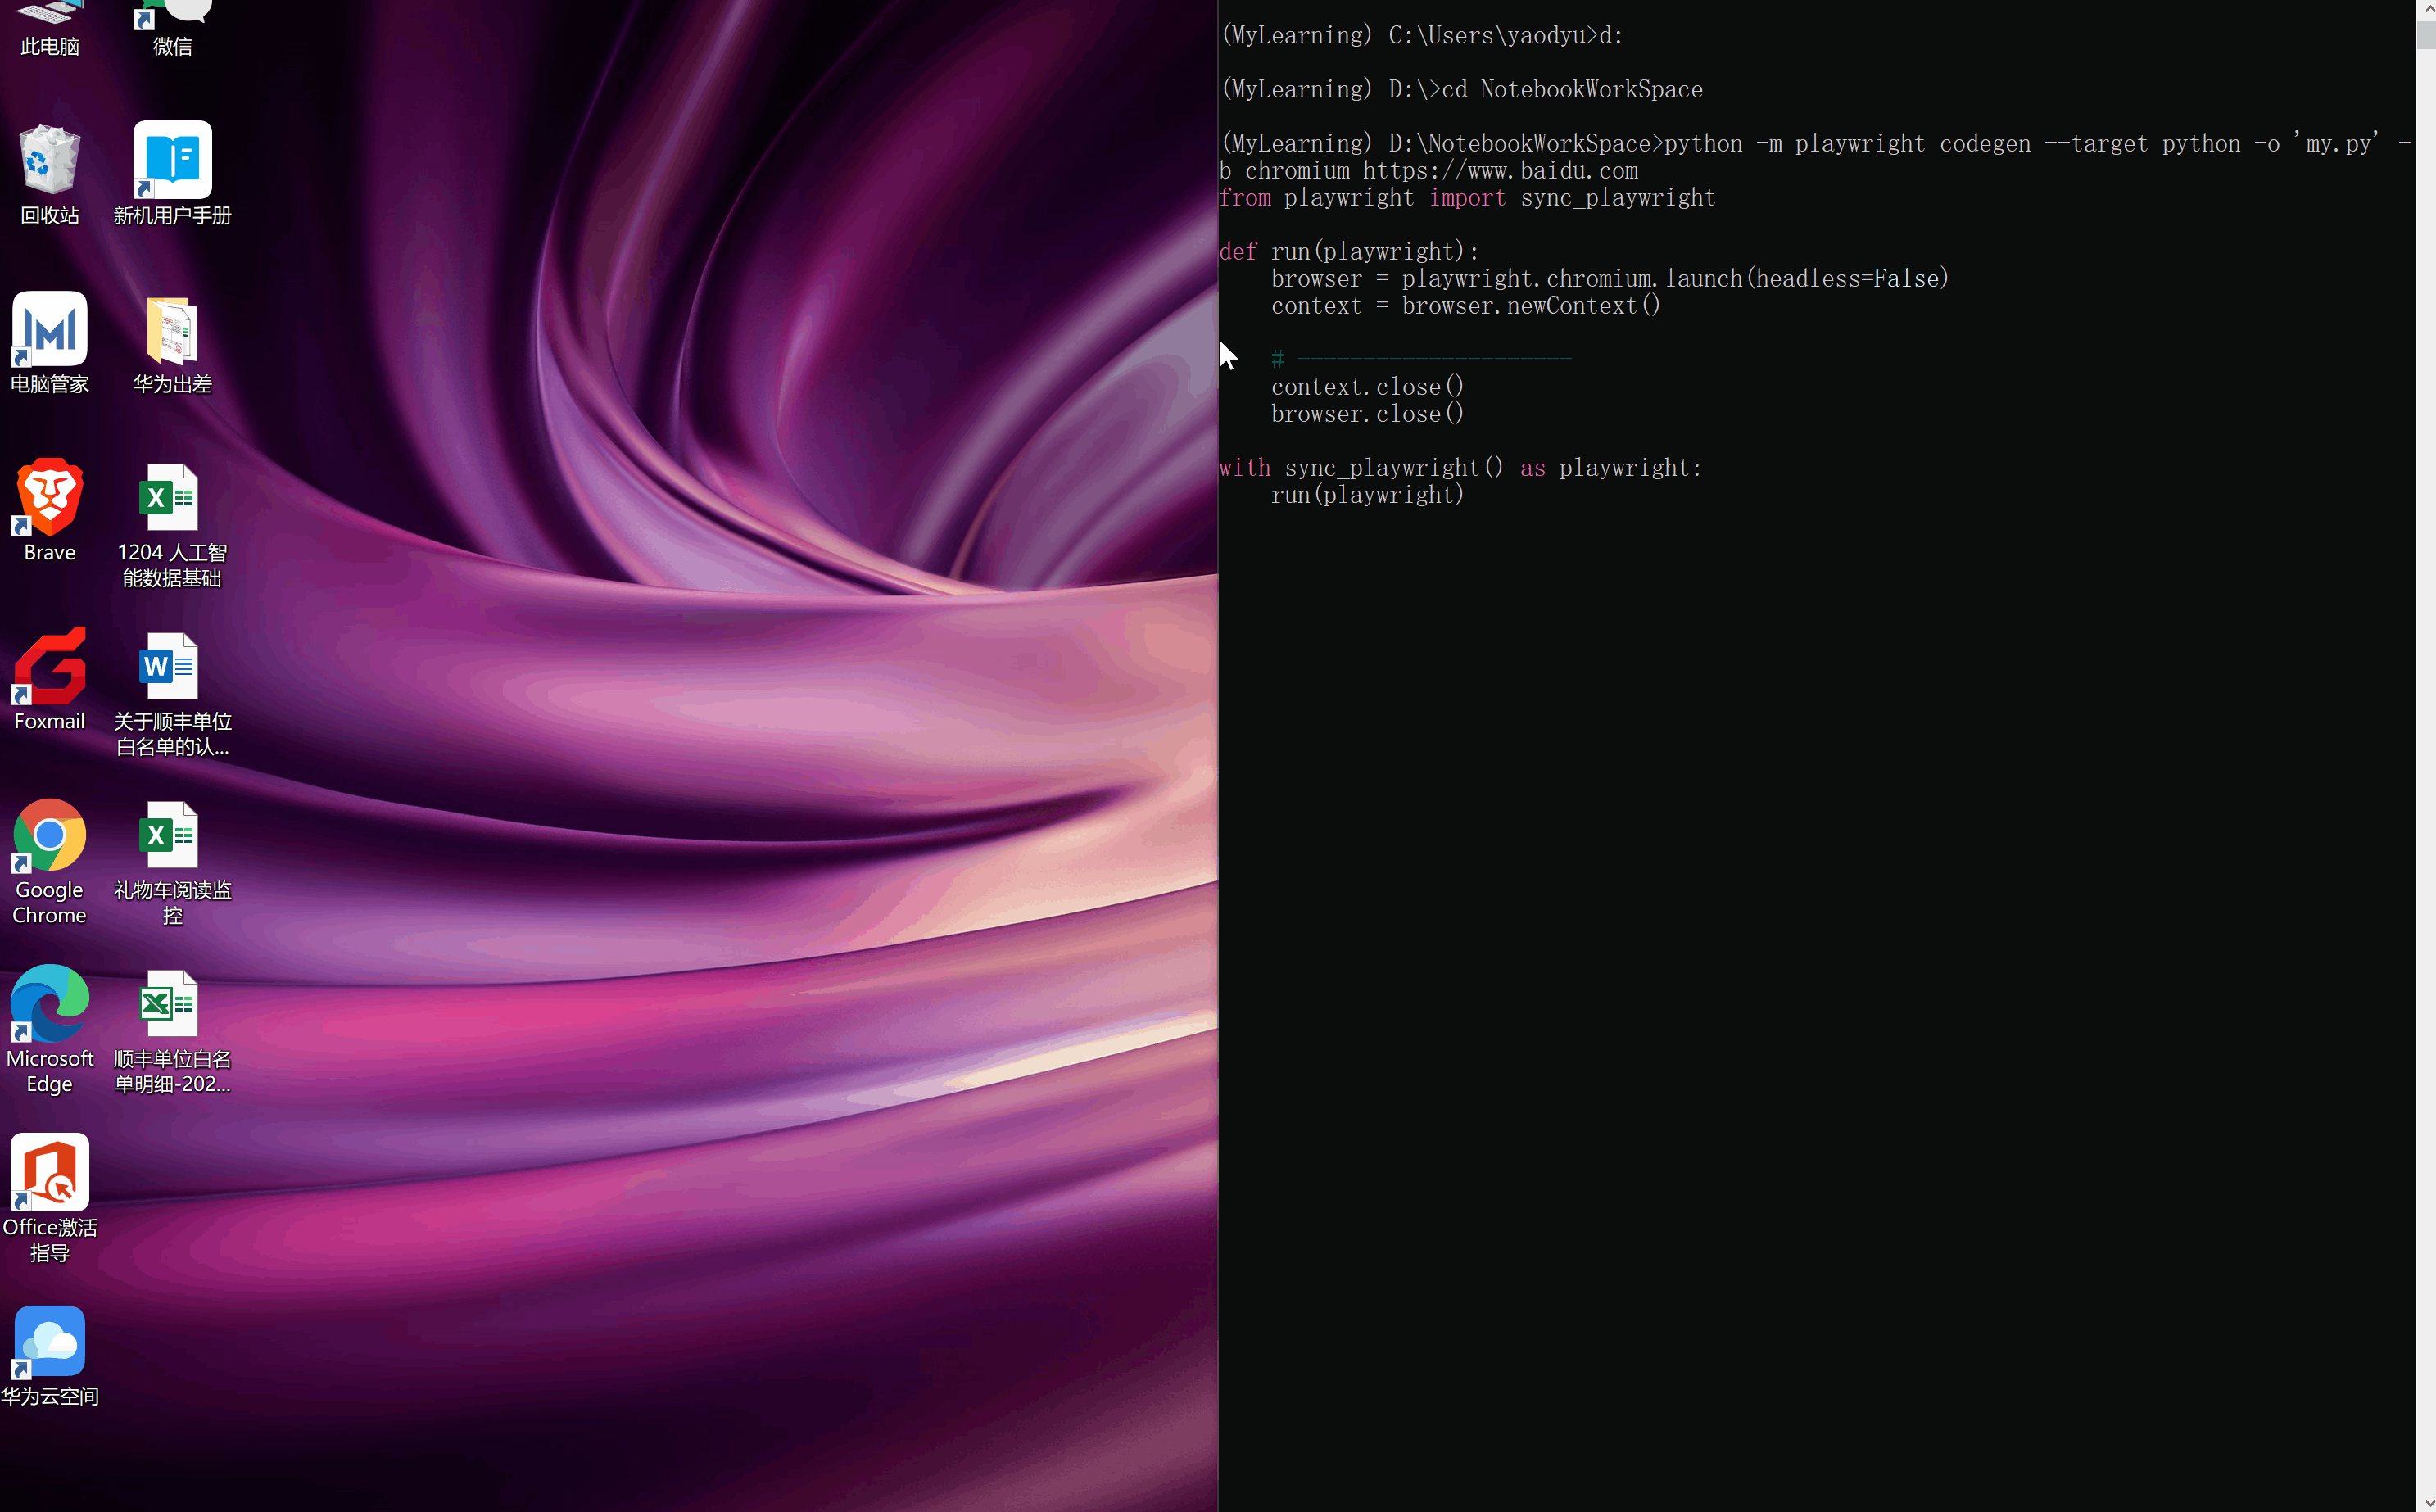The image size is (2436, 1512).
Task: Select the Office激活指导 shortcut icon
Action: tap(49, 1174)
